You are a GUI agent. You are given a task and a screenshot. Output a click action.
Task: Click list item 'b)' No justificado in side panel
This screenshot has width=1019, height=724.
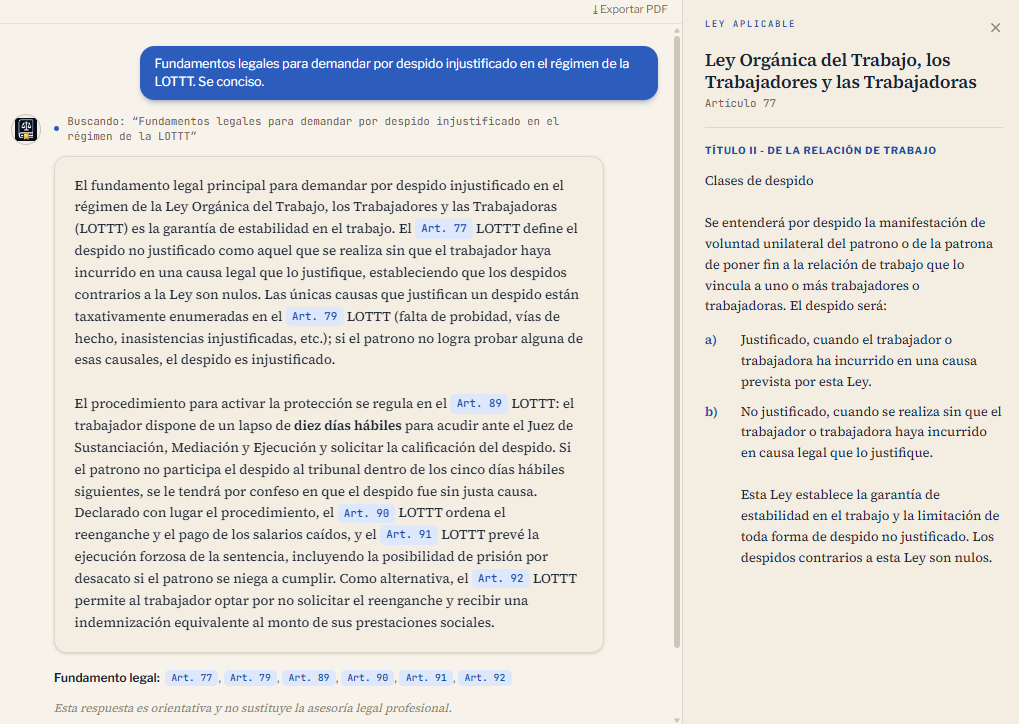point(853,432)
